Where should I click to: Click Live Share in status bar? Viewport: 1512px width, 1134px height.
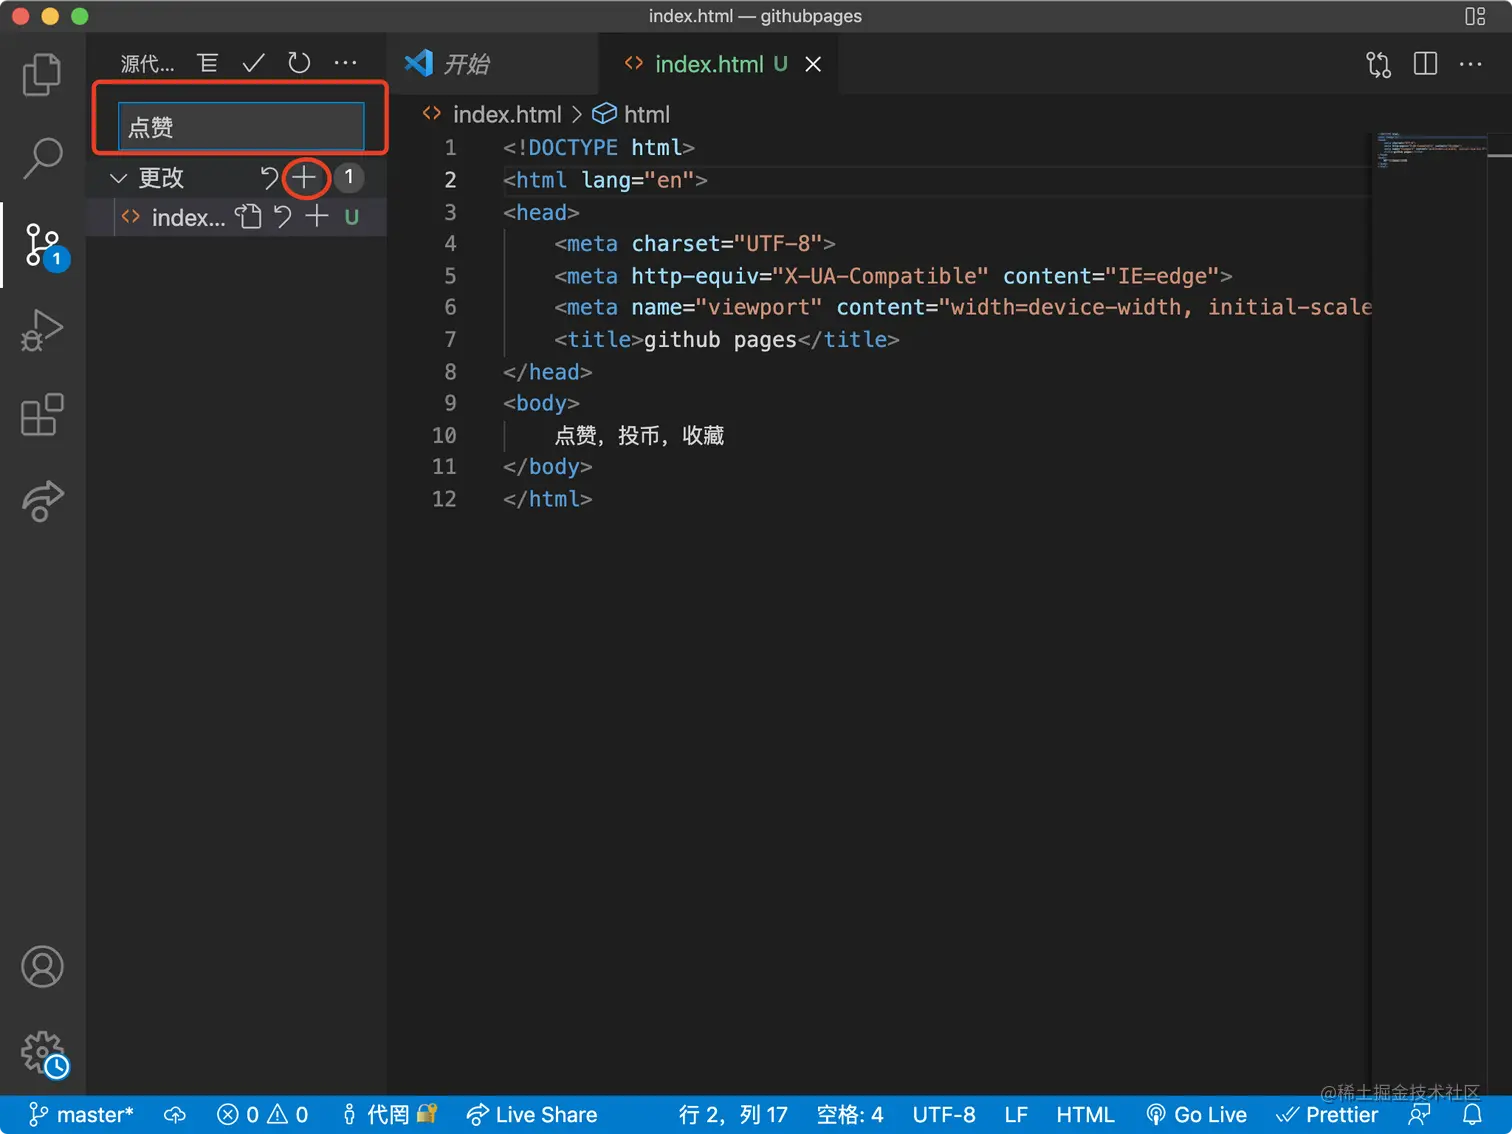click(532, 1114)
